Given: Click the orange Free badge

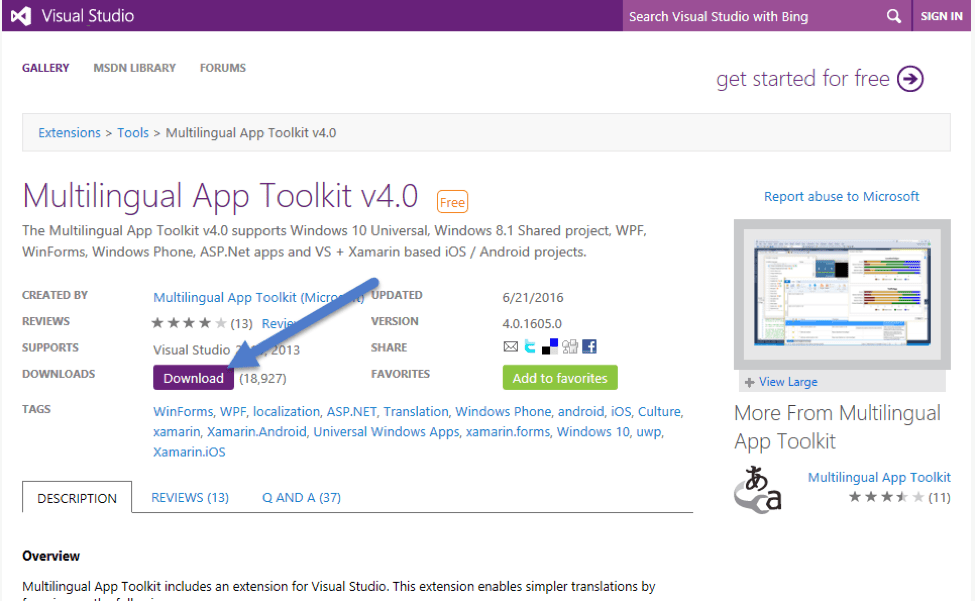Looking at the screenshot, I should pos(452,202).
